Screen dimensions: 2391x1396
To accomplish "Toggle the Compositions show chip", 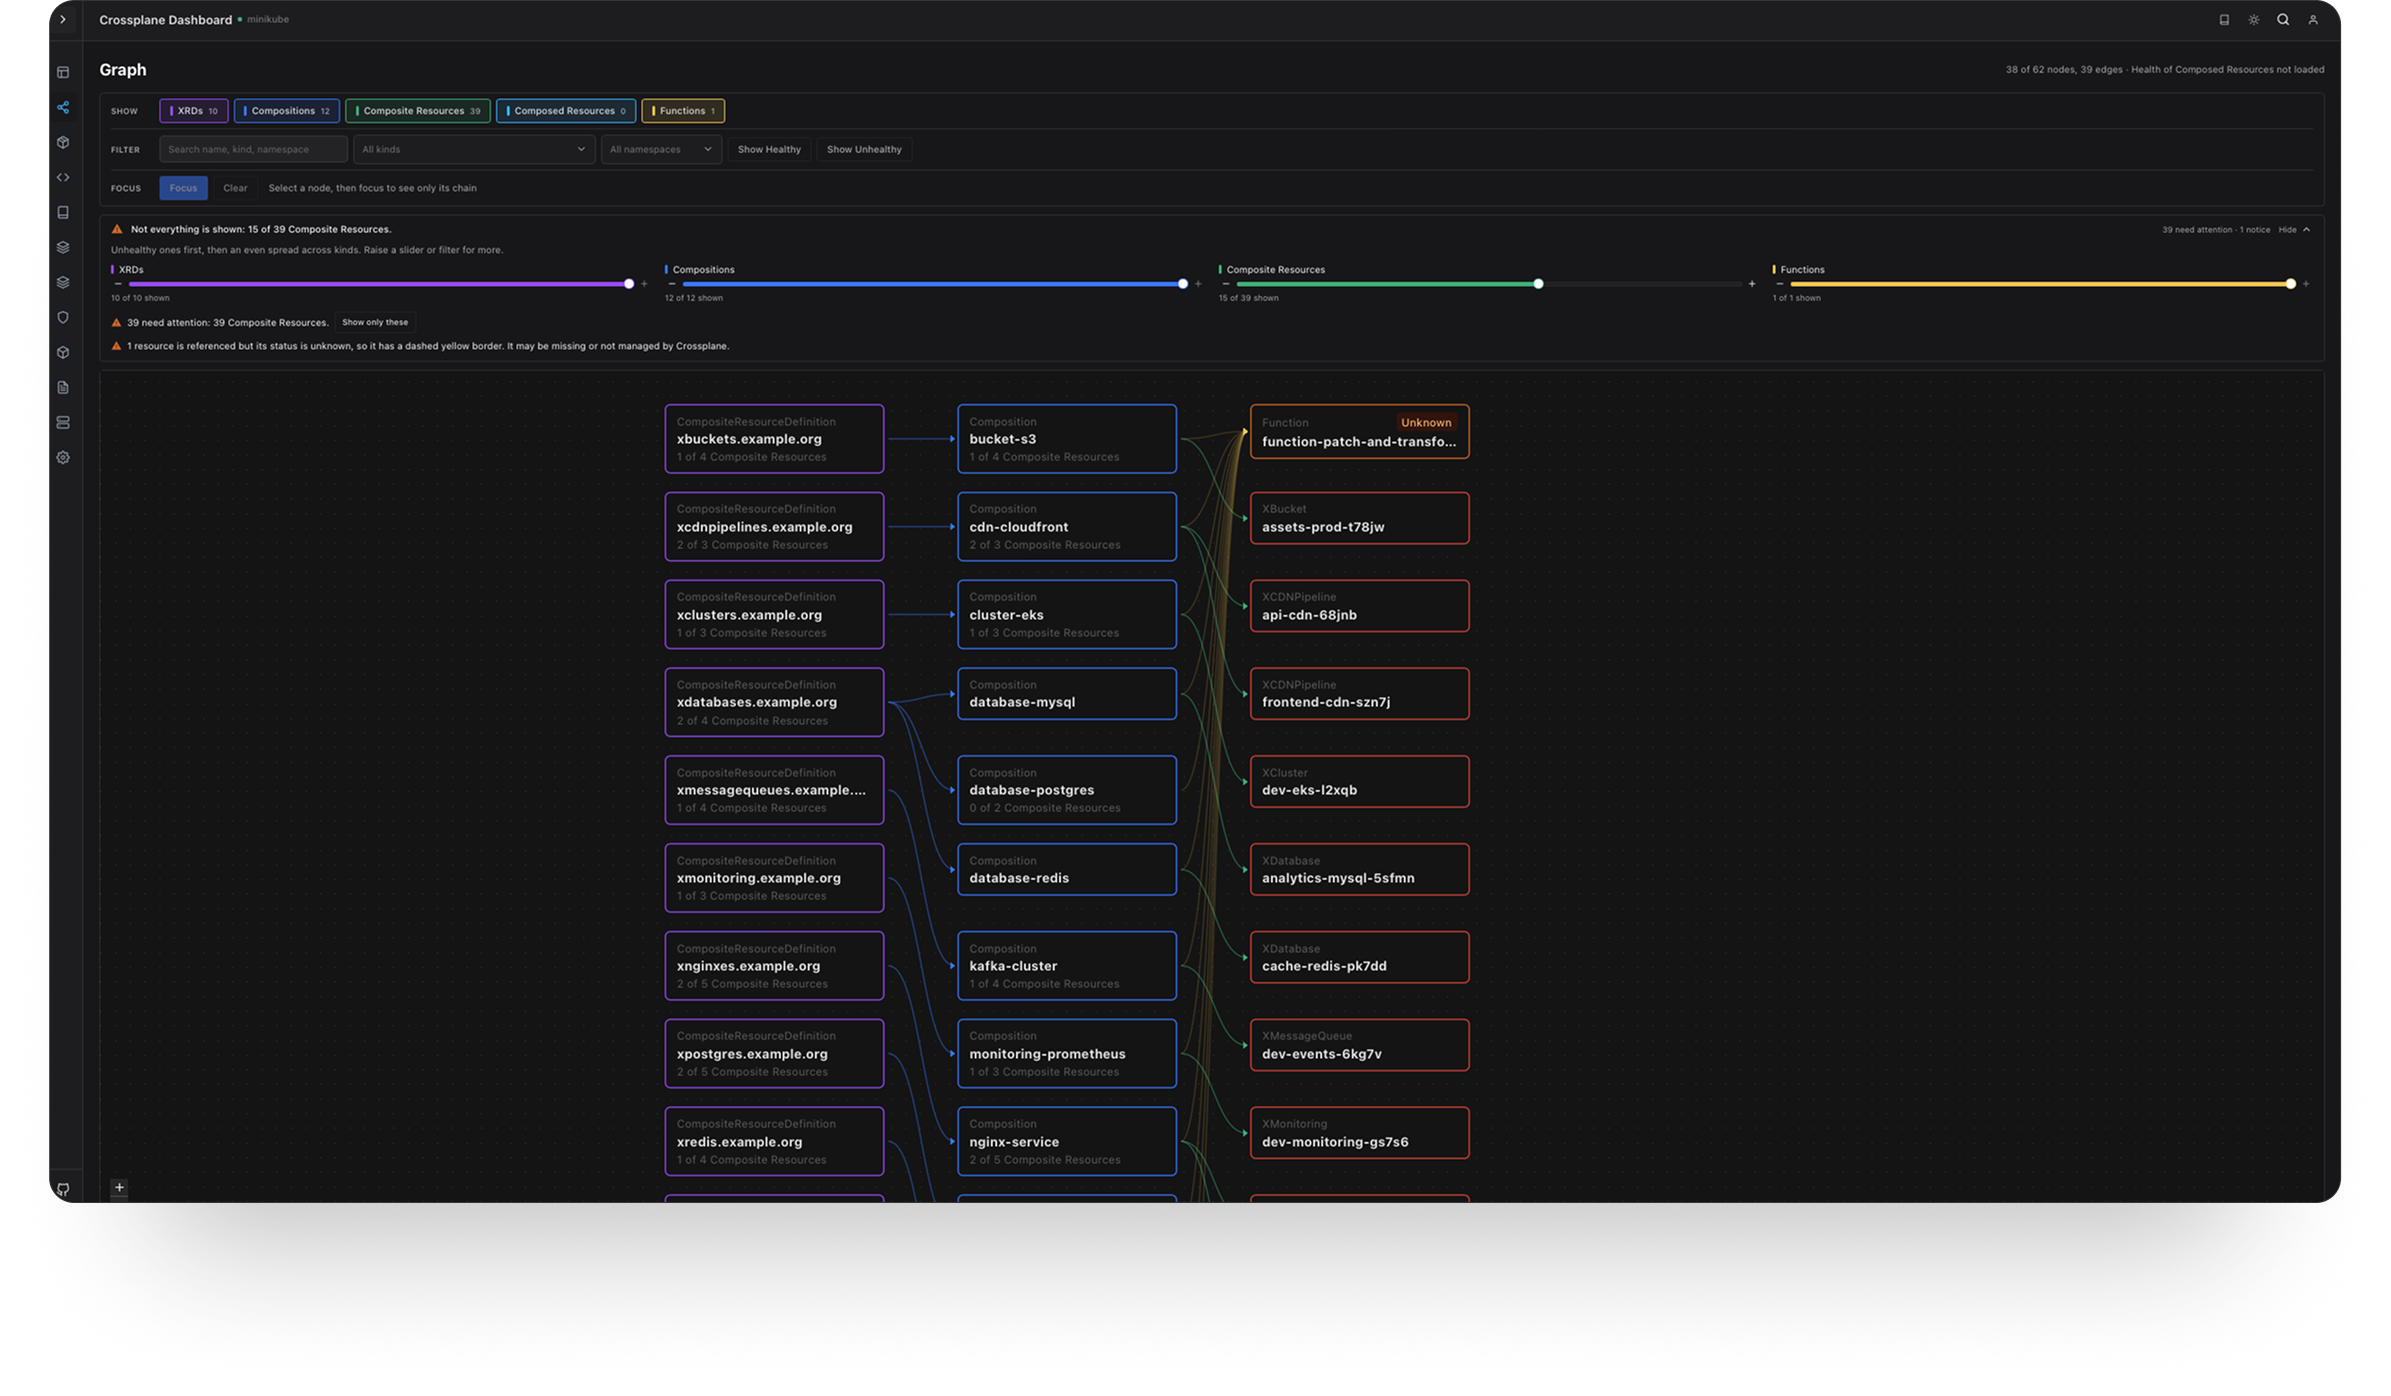I will (x=287, y=111).
